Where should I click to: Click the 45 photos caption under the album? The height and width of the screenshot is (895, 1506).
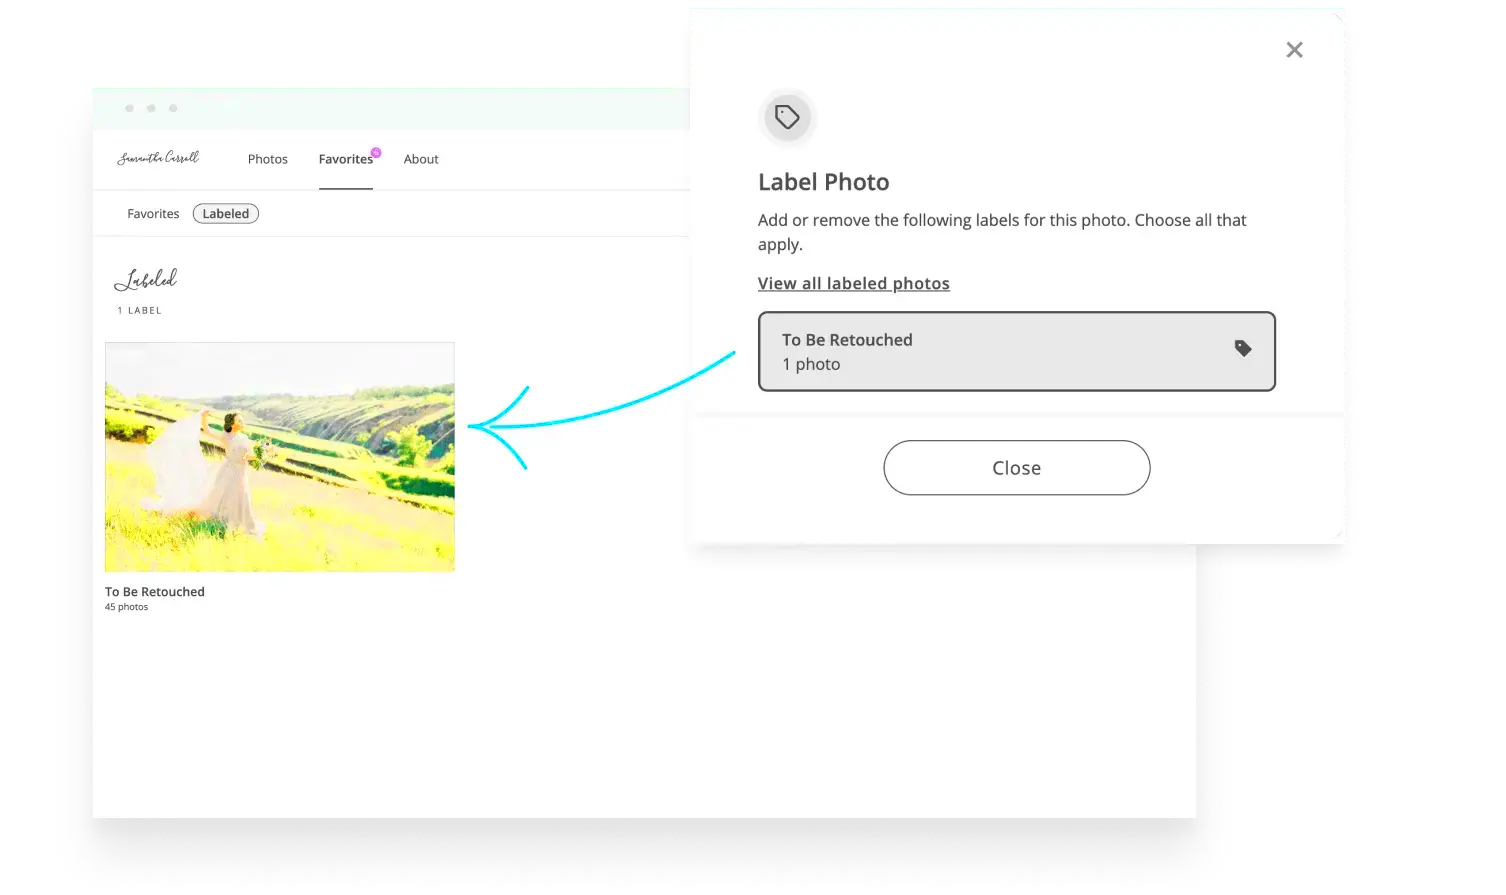(126, 606)
